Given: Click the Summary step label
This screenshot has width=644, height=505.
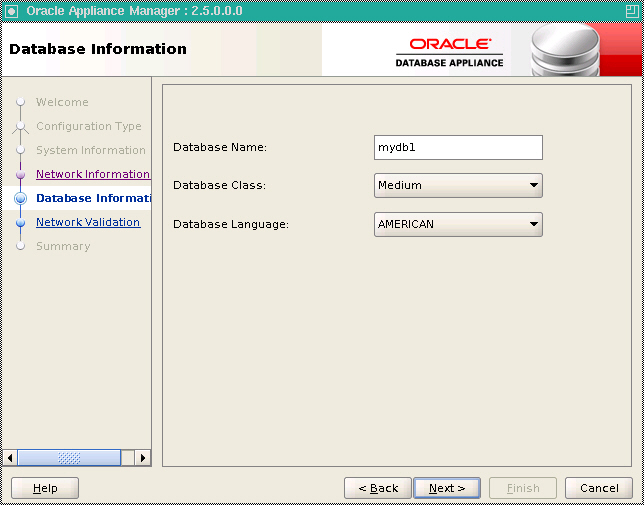Looking at the screenshot, I should [x=63, y=246].
